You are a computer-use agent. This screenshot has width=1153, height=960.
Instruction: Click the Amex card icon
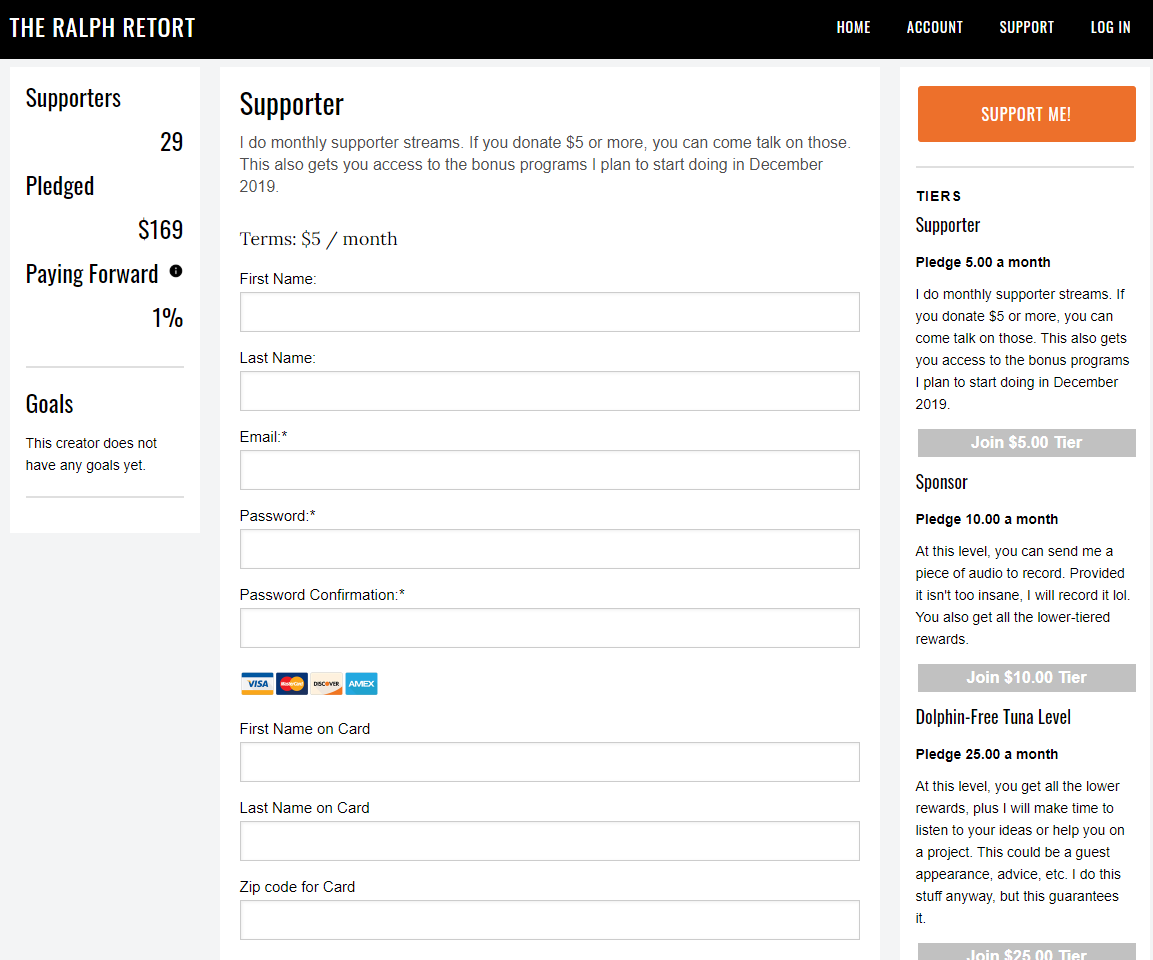tap(361, 684)
